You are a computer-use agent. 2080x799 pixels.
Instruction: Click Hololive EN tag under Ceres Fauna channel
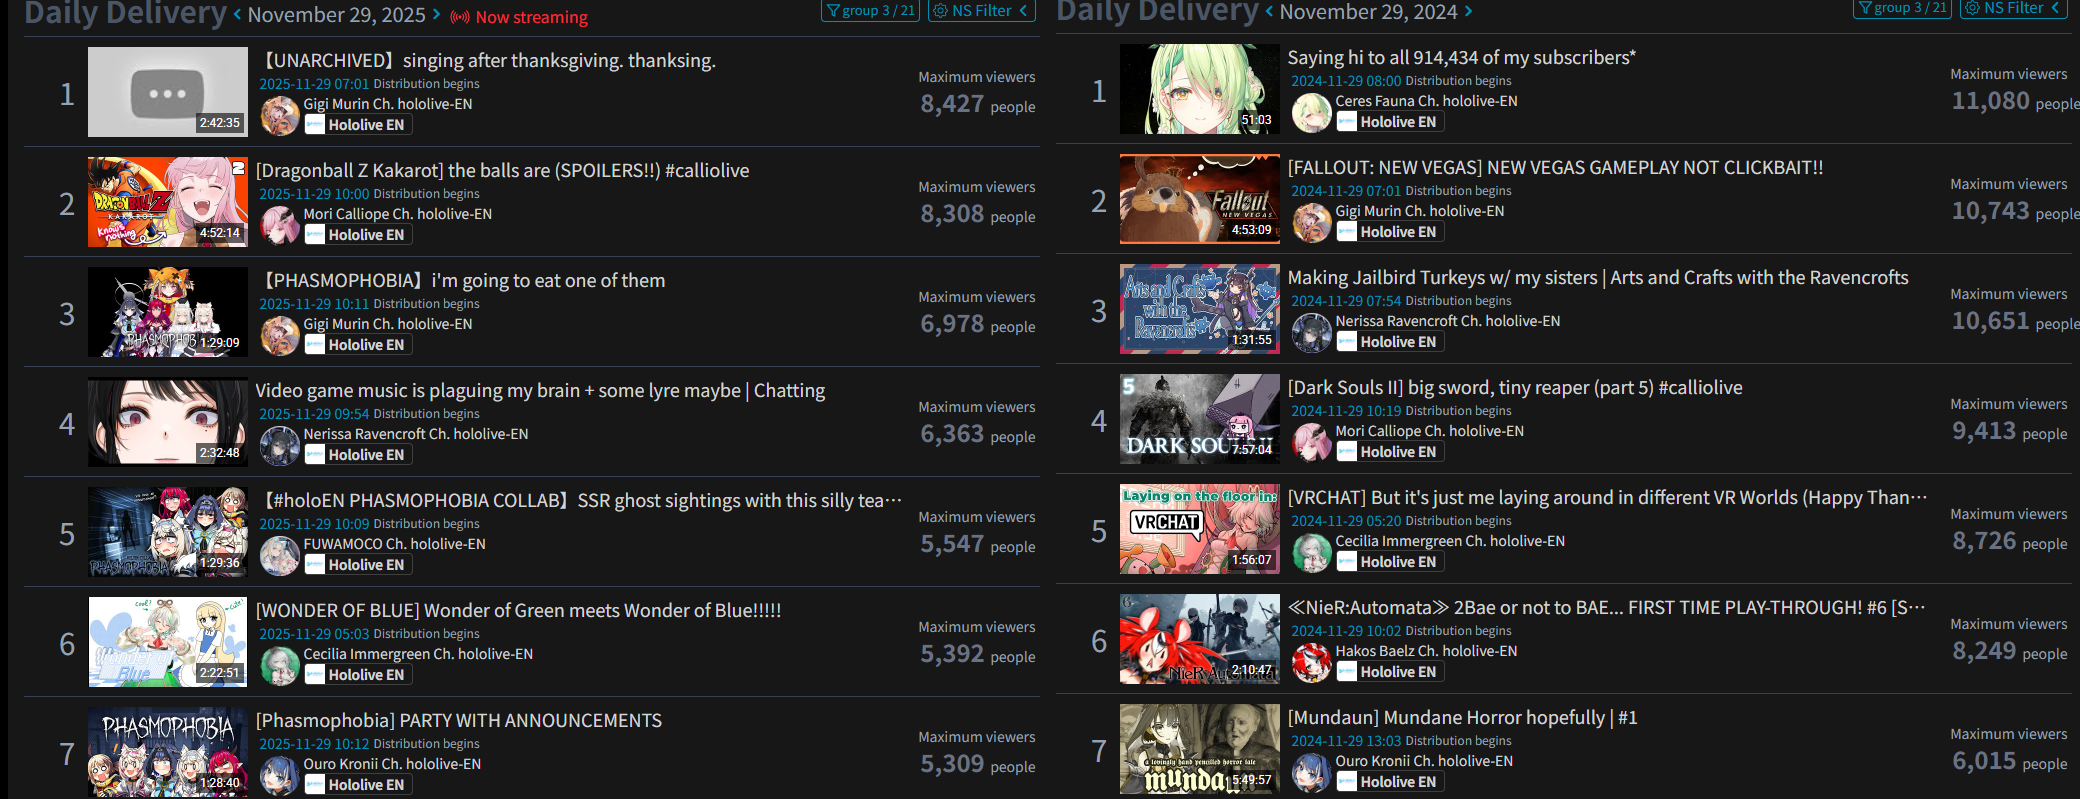tap(1390, 122)
